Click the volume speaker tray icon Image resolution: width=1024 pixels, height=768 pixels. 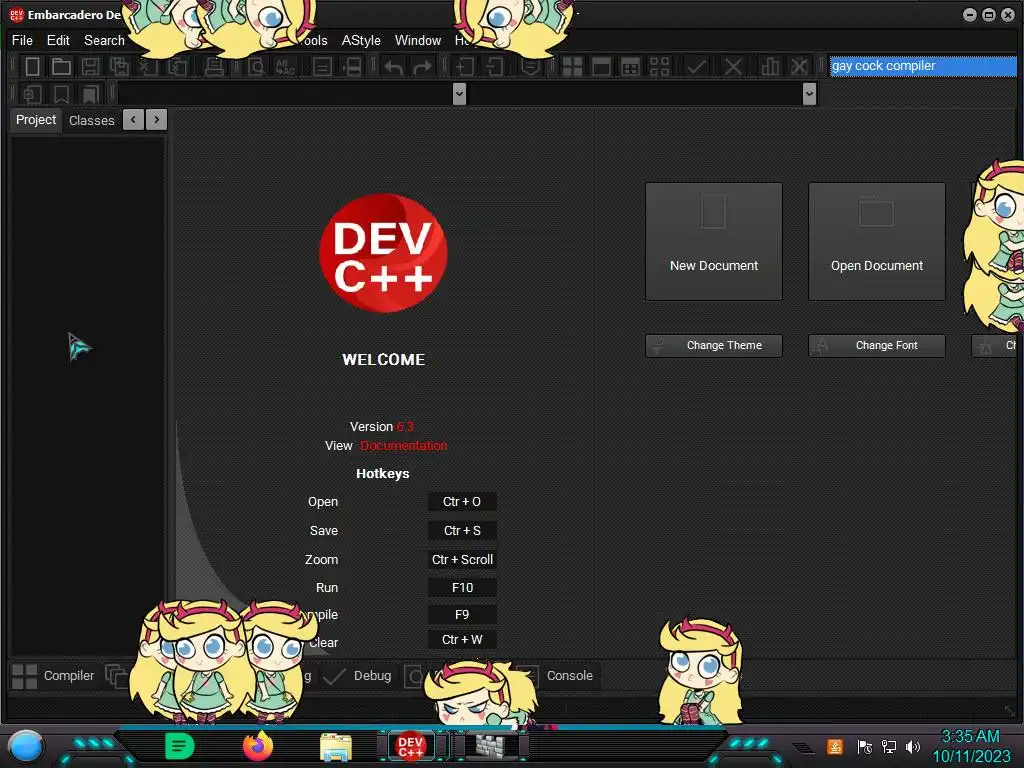coord(912,746)
